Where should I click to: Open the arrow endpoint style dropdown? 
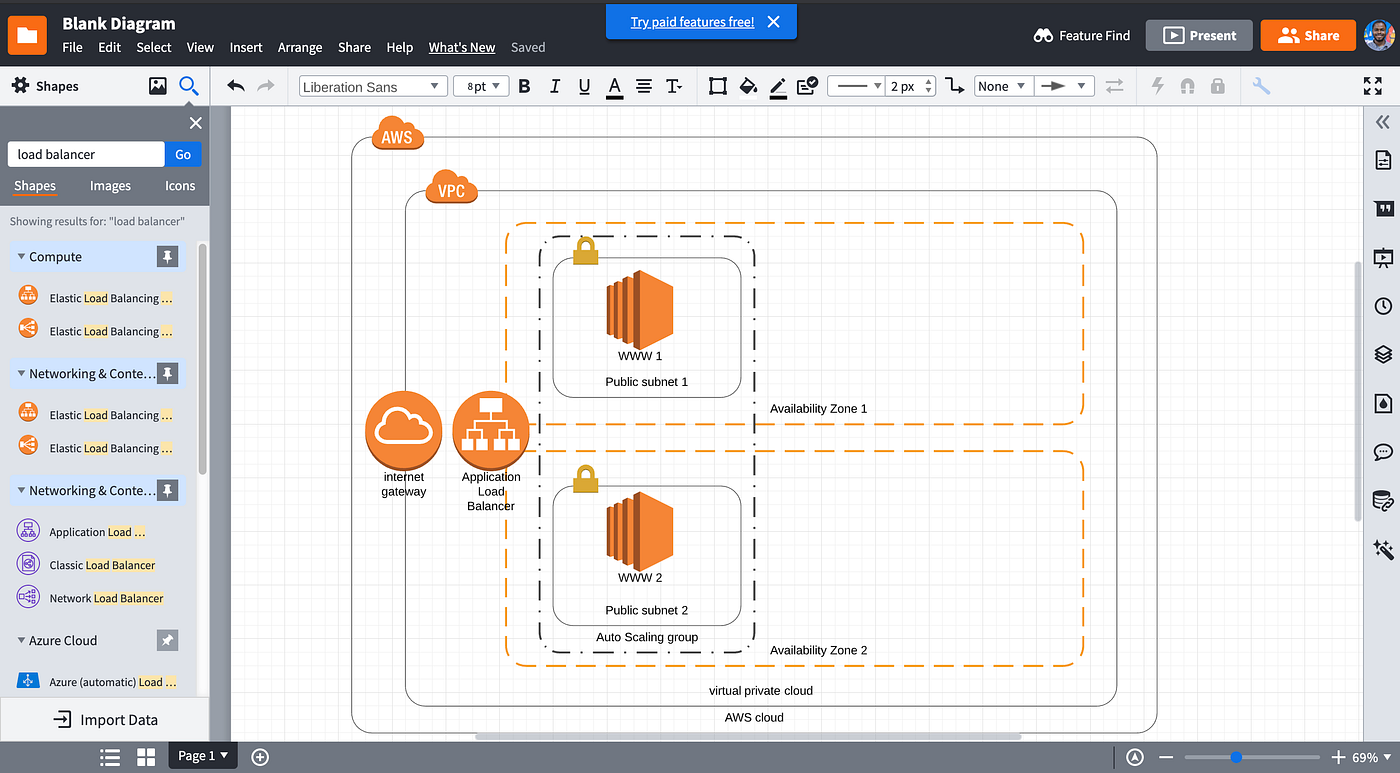coord(1064,86)
